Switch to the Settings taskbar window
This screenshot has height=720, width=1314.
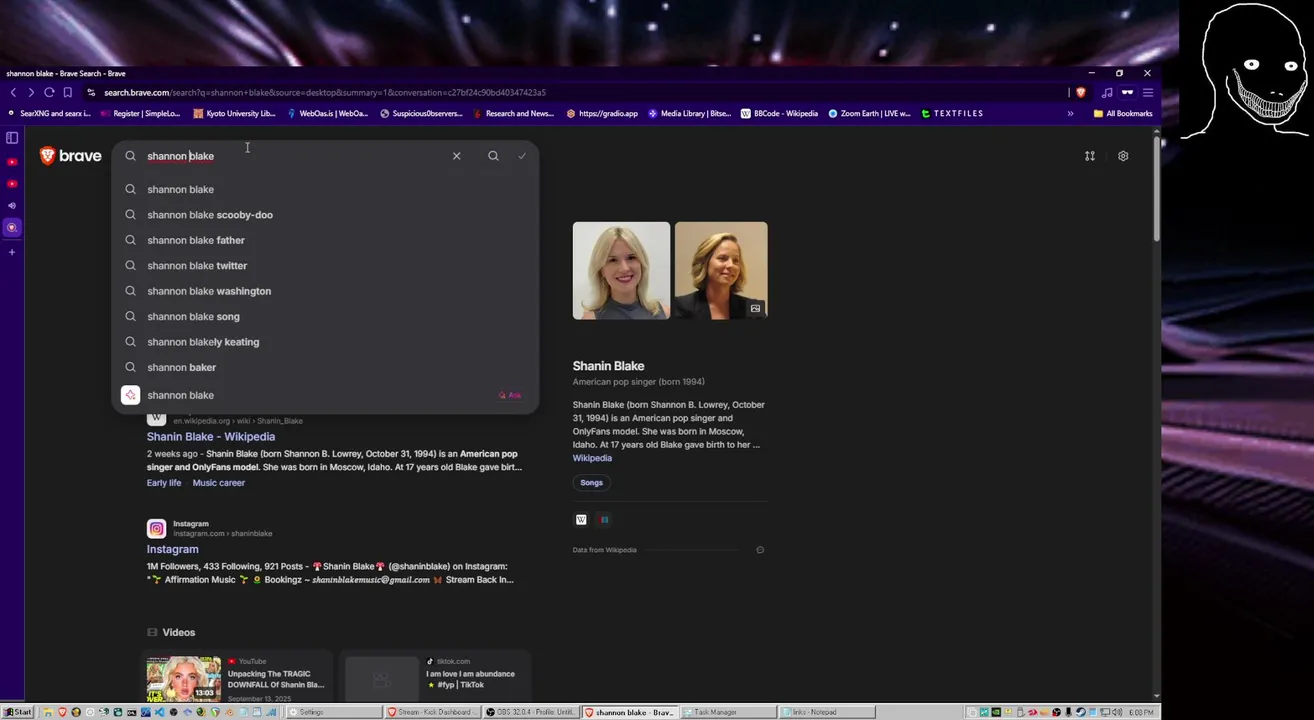pyautogui.click(x=335, y=712)
